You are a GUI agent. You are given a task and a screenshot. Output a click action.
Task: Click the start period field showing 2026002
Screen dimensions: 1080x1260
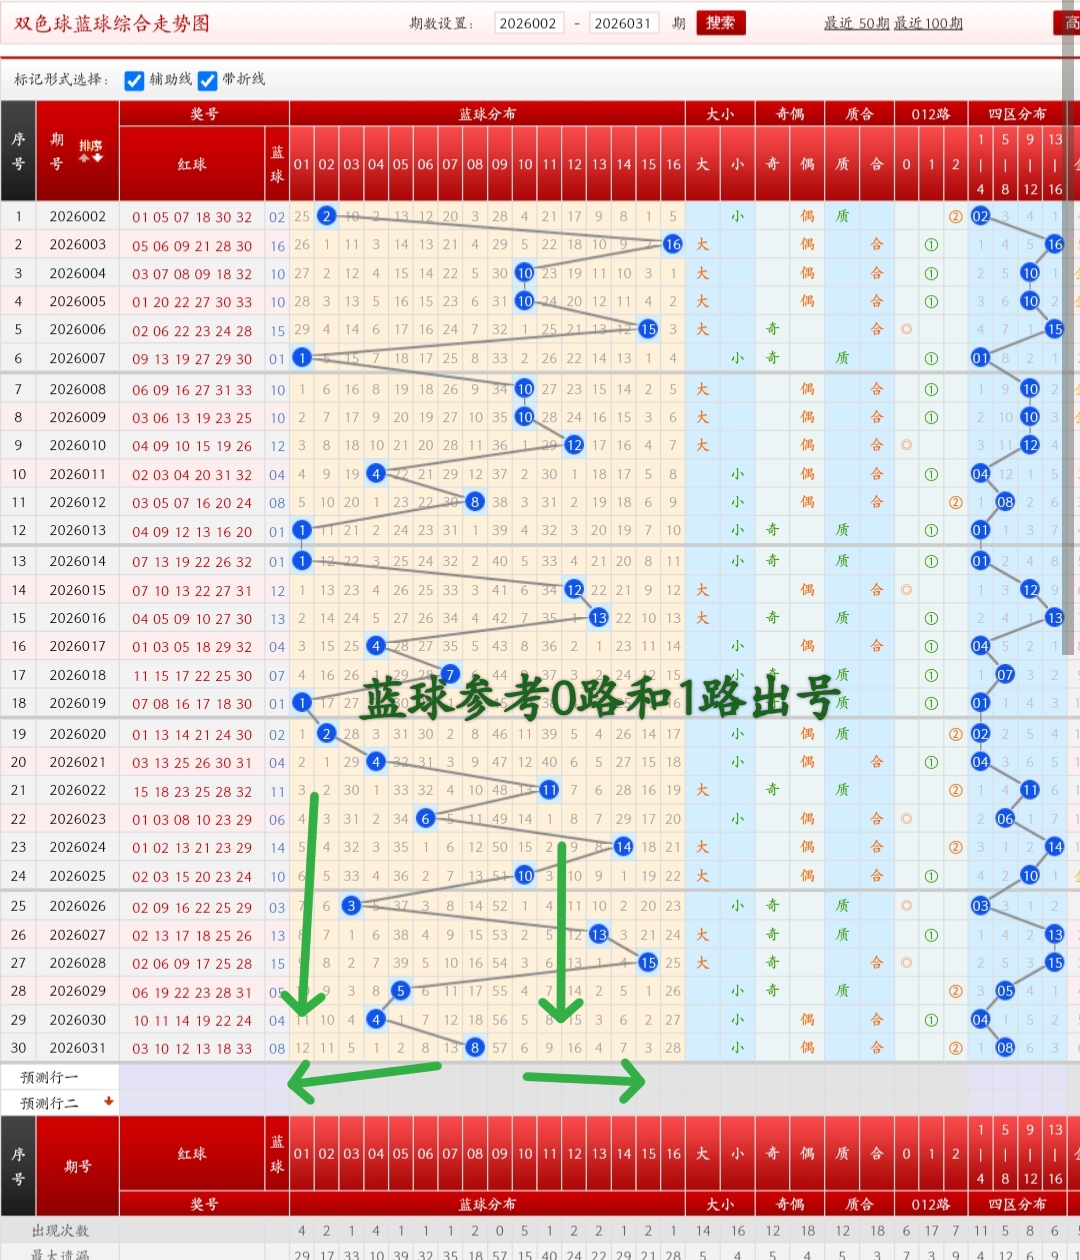528,23
